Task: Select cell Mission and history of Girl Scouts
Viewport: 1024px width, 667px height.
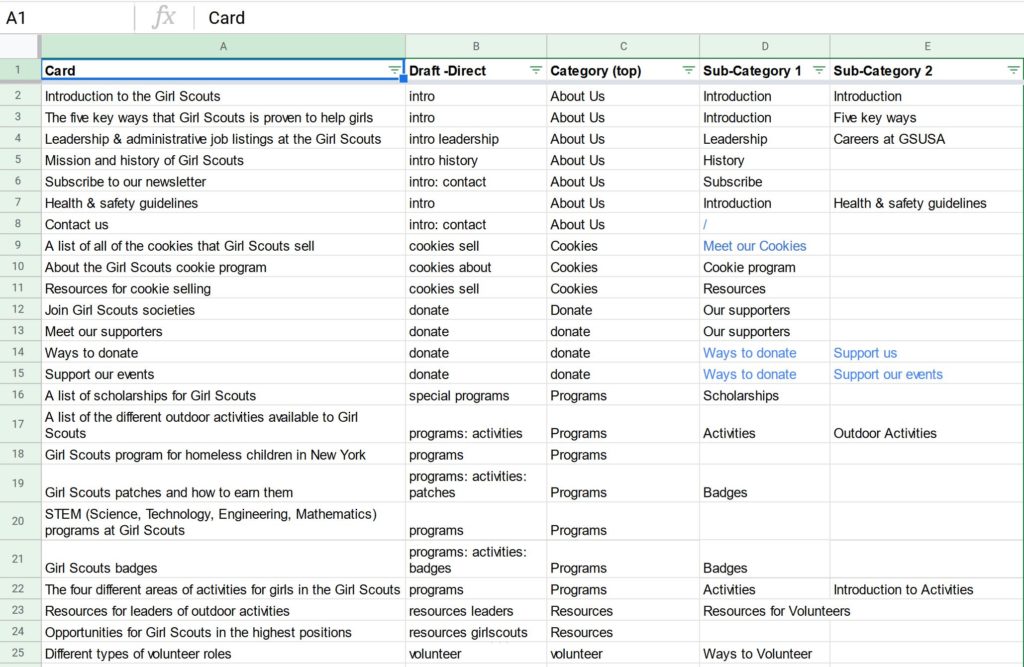Action: coord(223,161)
